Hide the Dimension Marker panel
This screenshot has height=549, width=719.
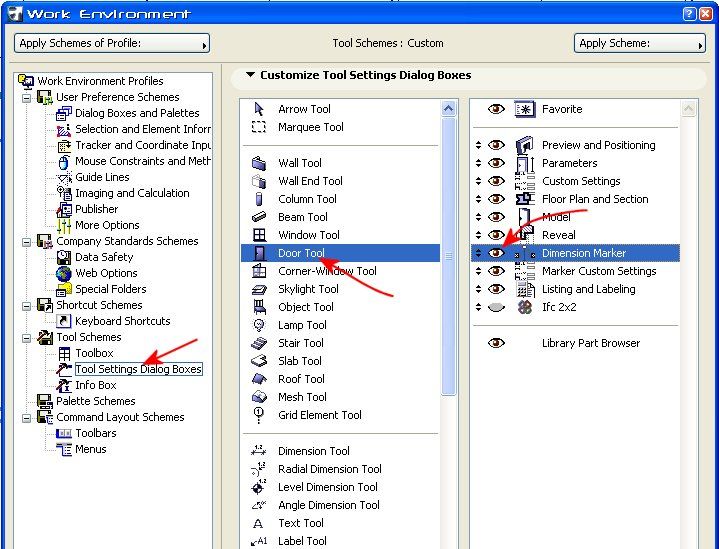pos(496,253)
